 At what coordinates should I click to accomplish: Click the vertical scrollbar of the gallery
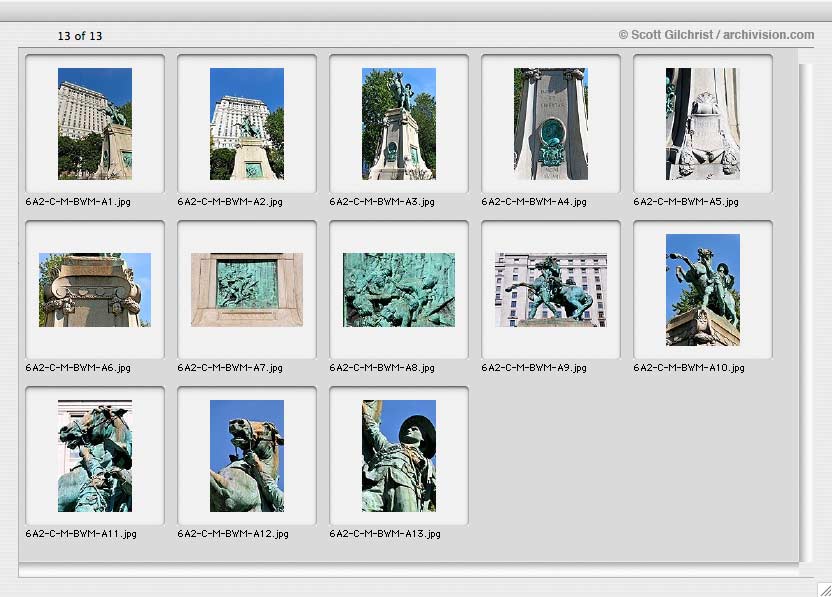pos(805,313)
